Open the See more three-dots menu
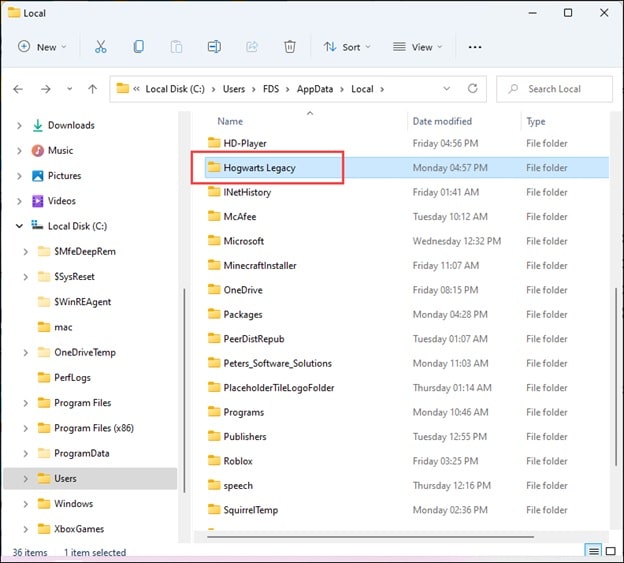Viewport: 624px width, 563px height. 475,47
